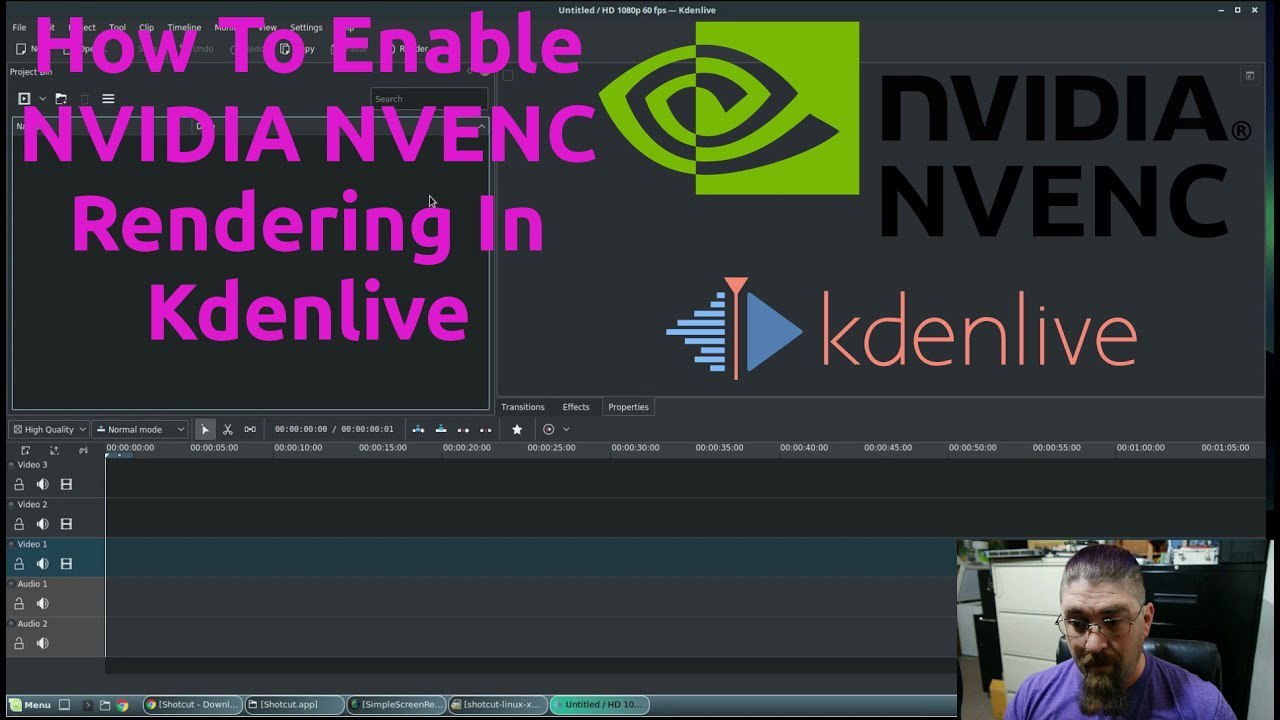Viewport: 1280px width, 720px height.
Task: Hide video on Video 3 track
Action: 66,484
